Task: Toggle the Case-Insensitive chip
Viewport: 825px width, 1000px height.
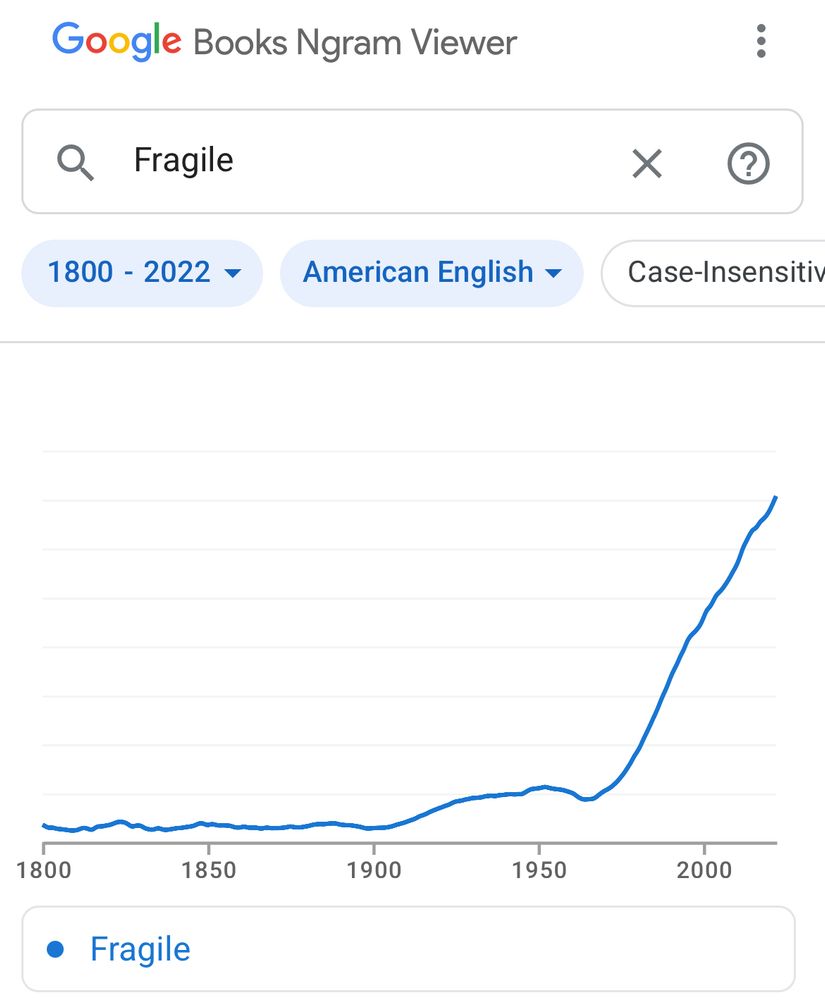Action: [713, 273]
